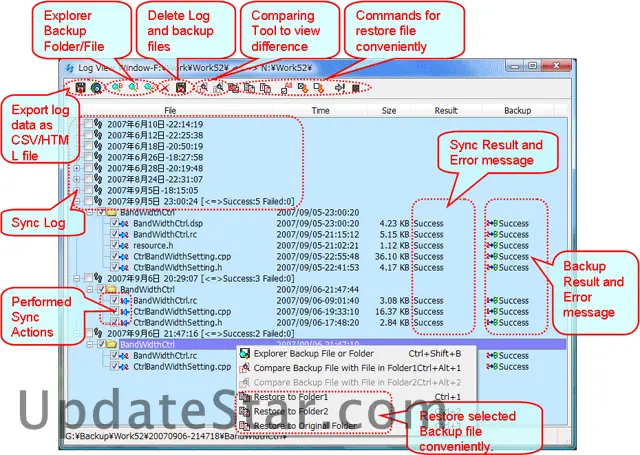Click the empty-box with orange arrow icon
Screen dimensions: 640x455
(x=319, y=88)
